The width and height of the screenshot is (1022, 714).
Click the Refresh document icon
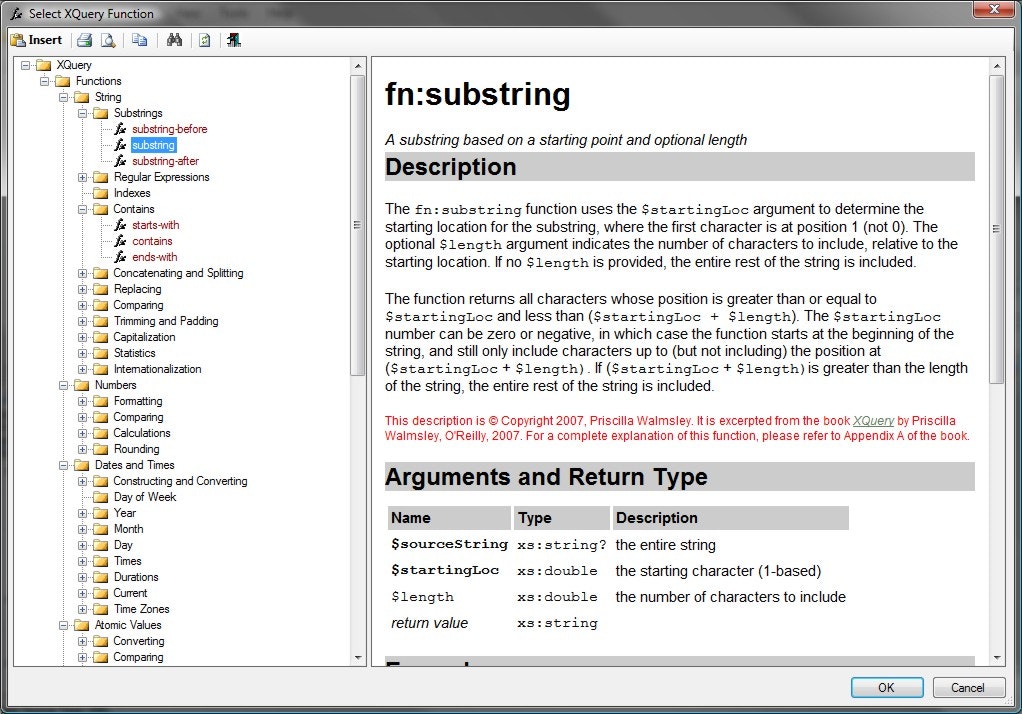coord(205,40)
